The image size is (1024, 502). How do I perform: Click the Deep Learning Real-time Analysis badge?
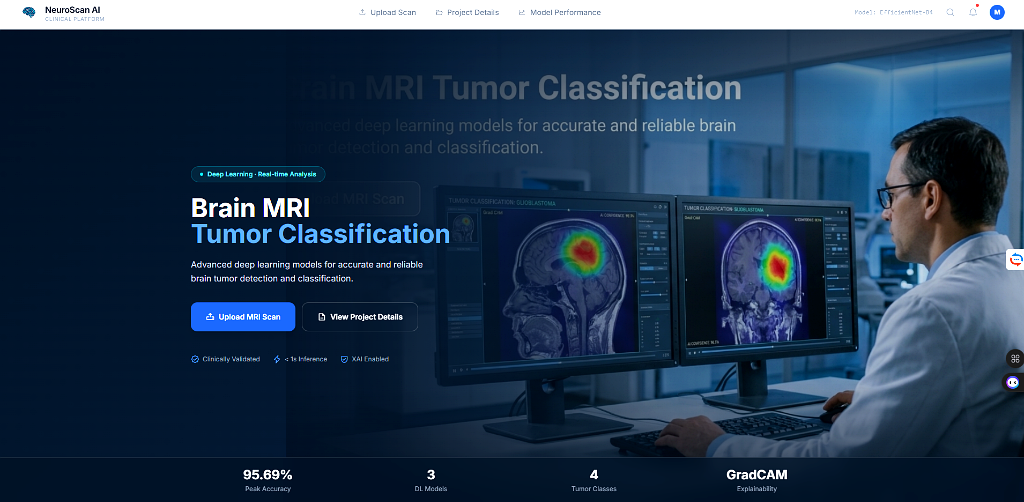pyautogui.click(x=258, y=174)
